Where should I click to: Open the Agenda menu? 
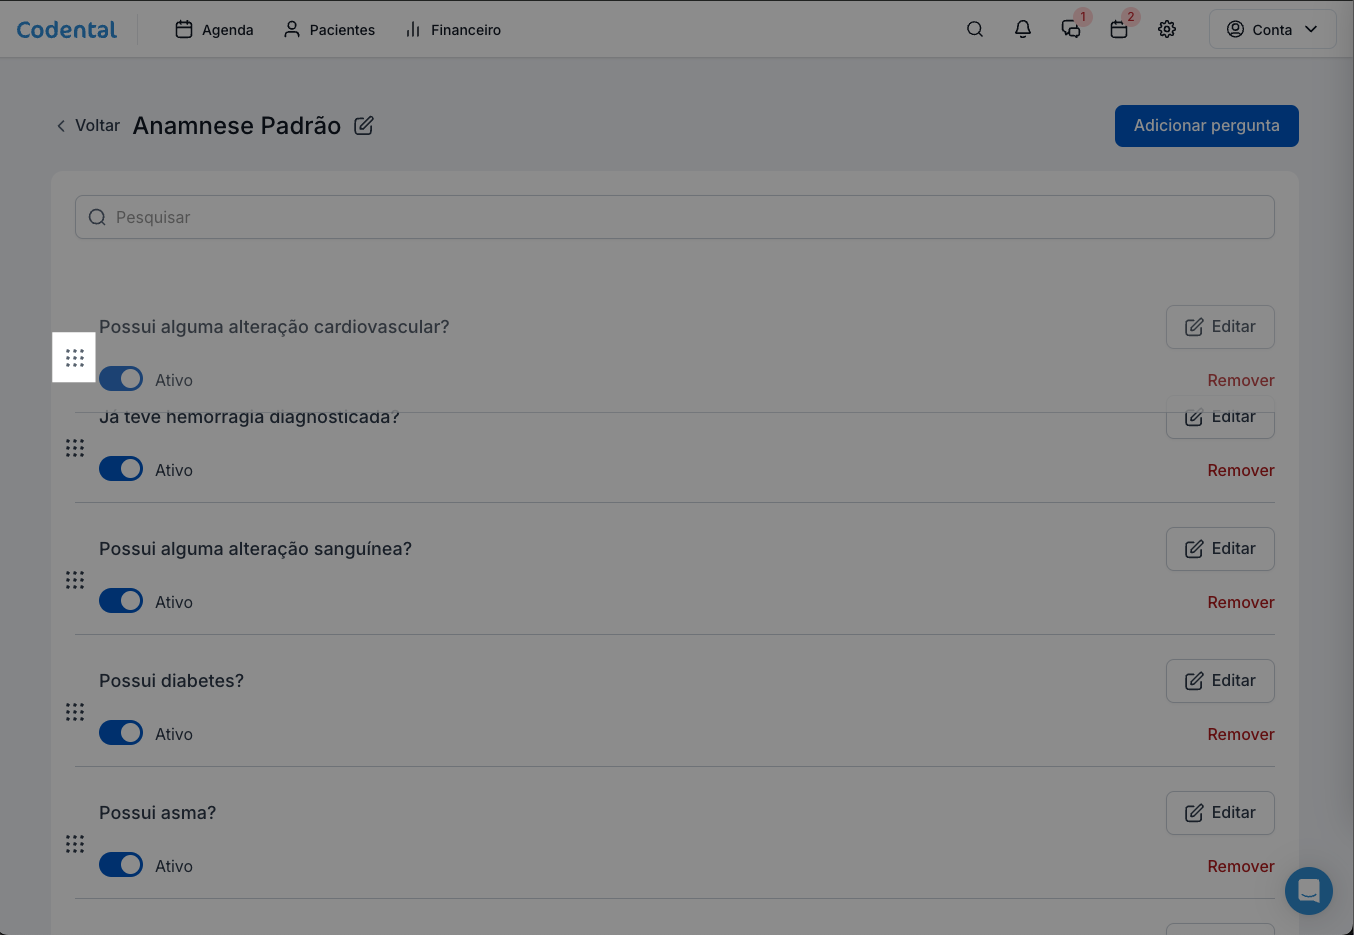pos(214,30)
